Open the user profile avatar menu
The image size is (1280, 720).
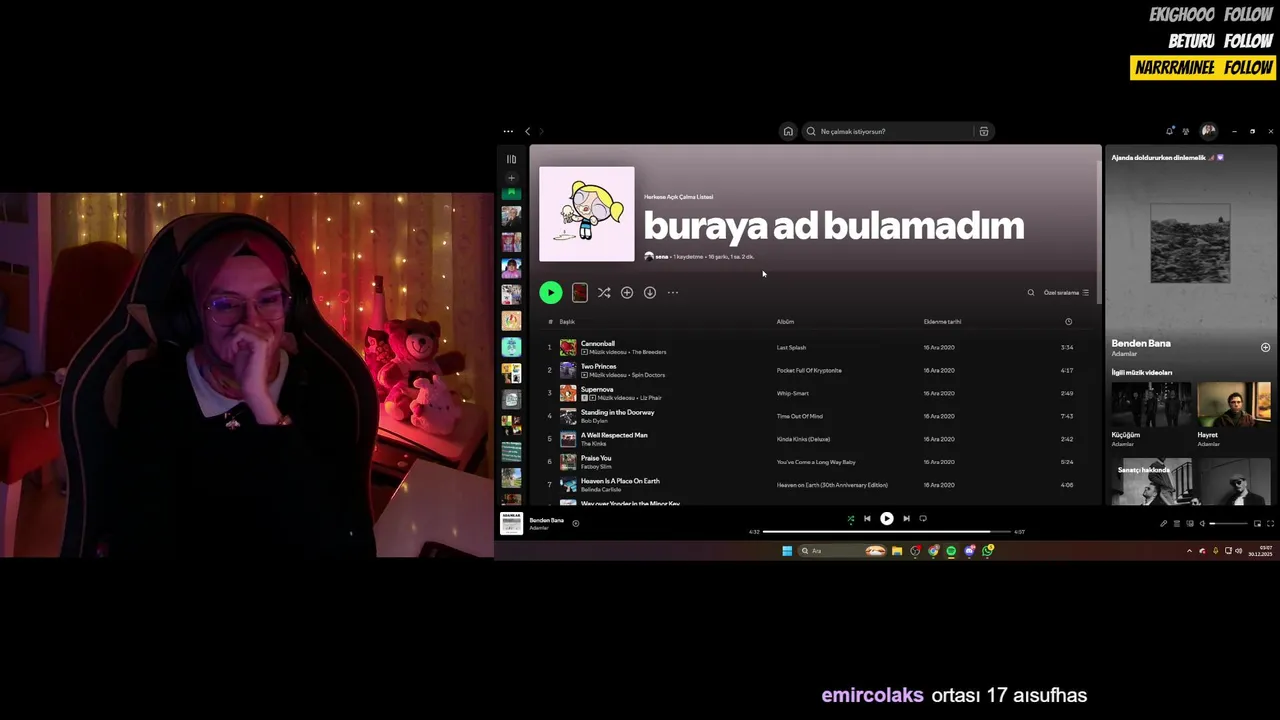[1209, 131]
